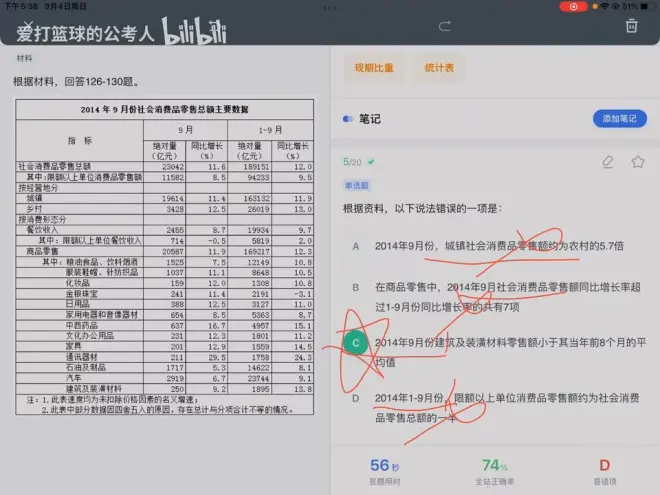
Task: Choose the green circled option C
Action: (356, 342)
